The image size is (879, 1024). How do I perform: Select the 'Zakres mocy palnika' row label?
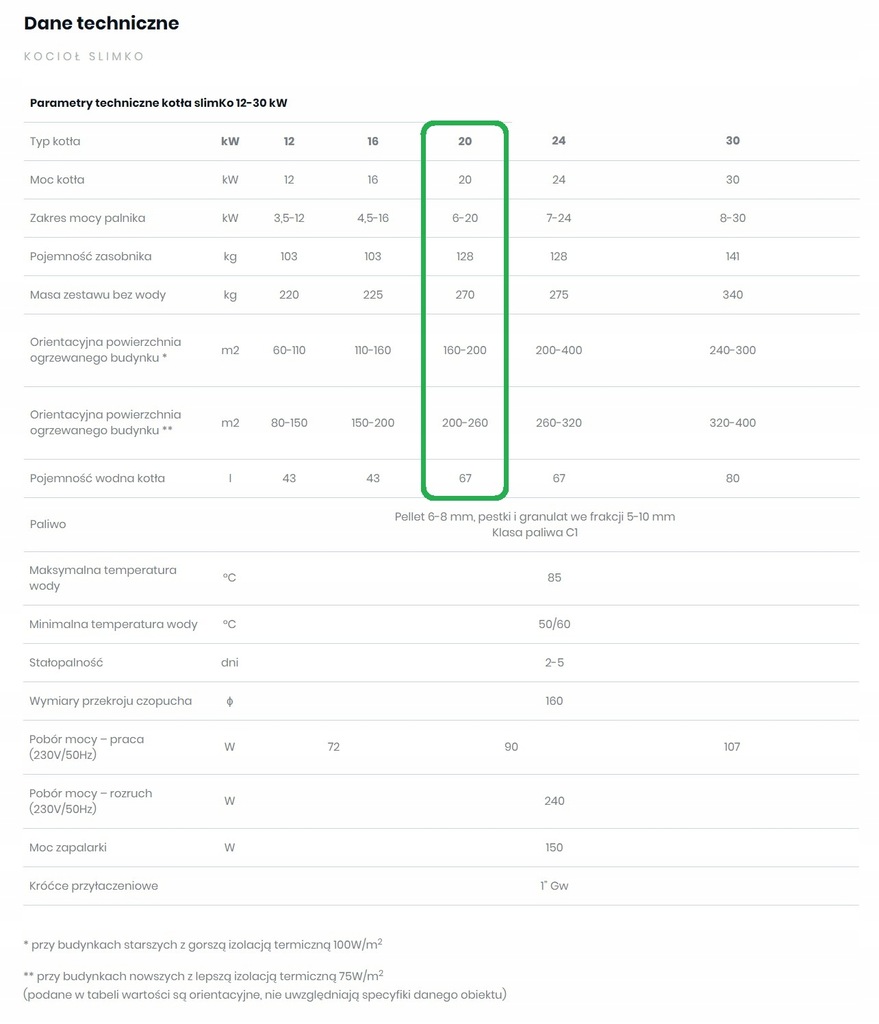point(88,218)
